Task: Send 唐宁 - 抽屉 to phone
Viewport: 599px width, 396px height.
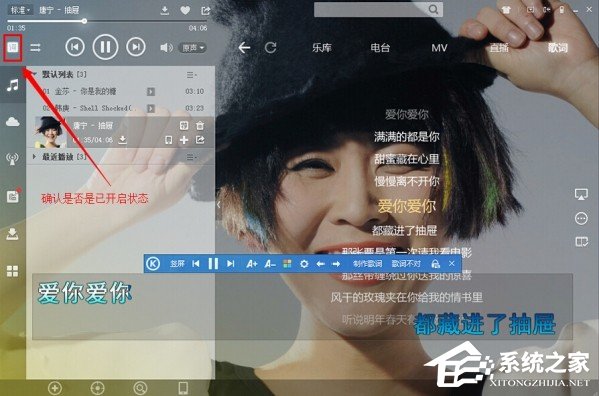Action: [x=168, y=140]
